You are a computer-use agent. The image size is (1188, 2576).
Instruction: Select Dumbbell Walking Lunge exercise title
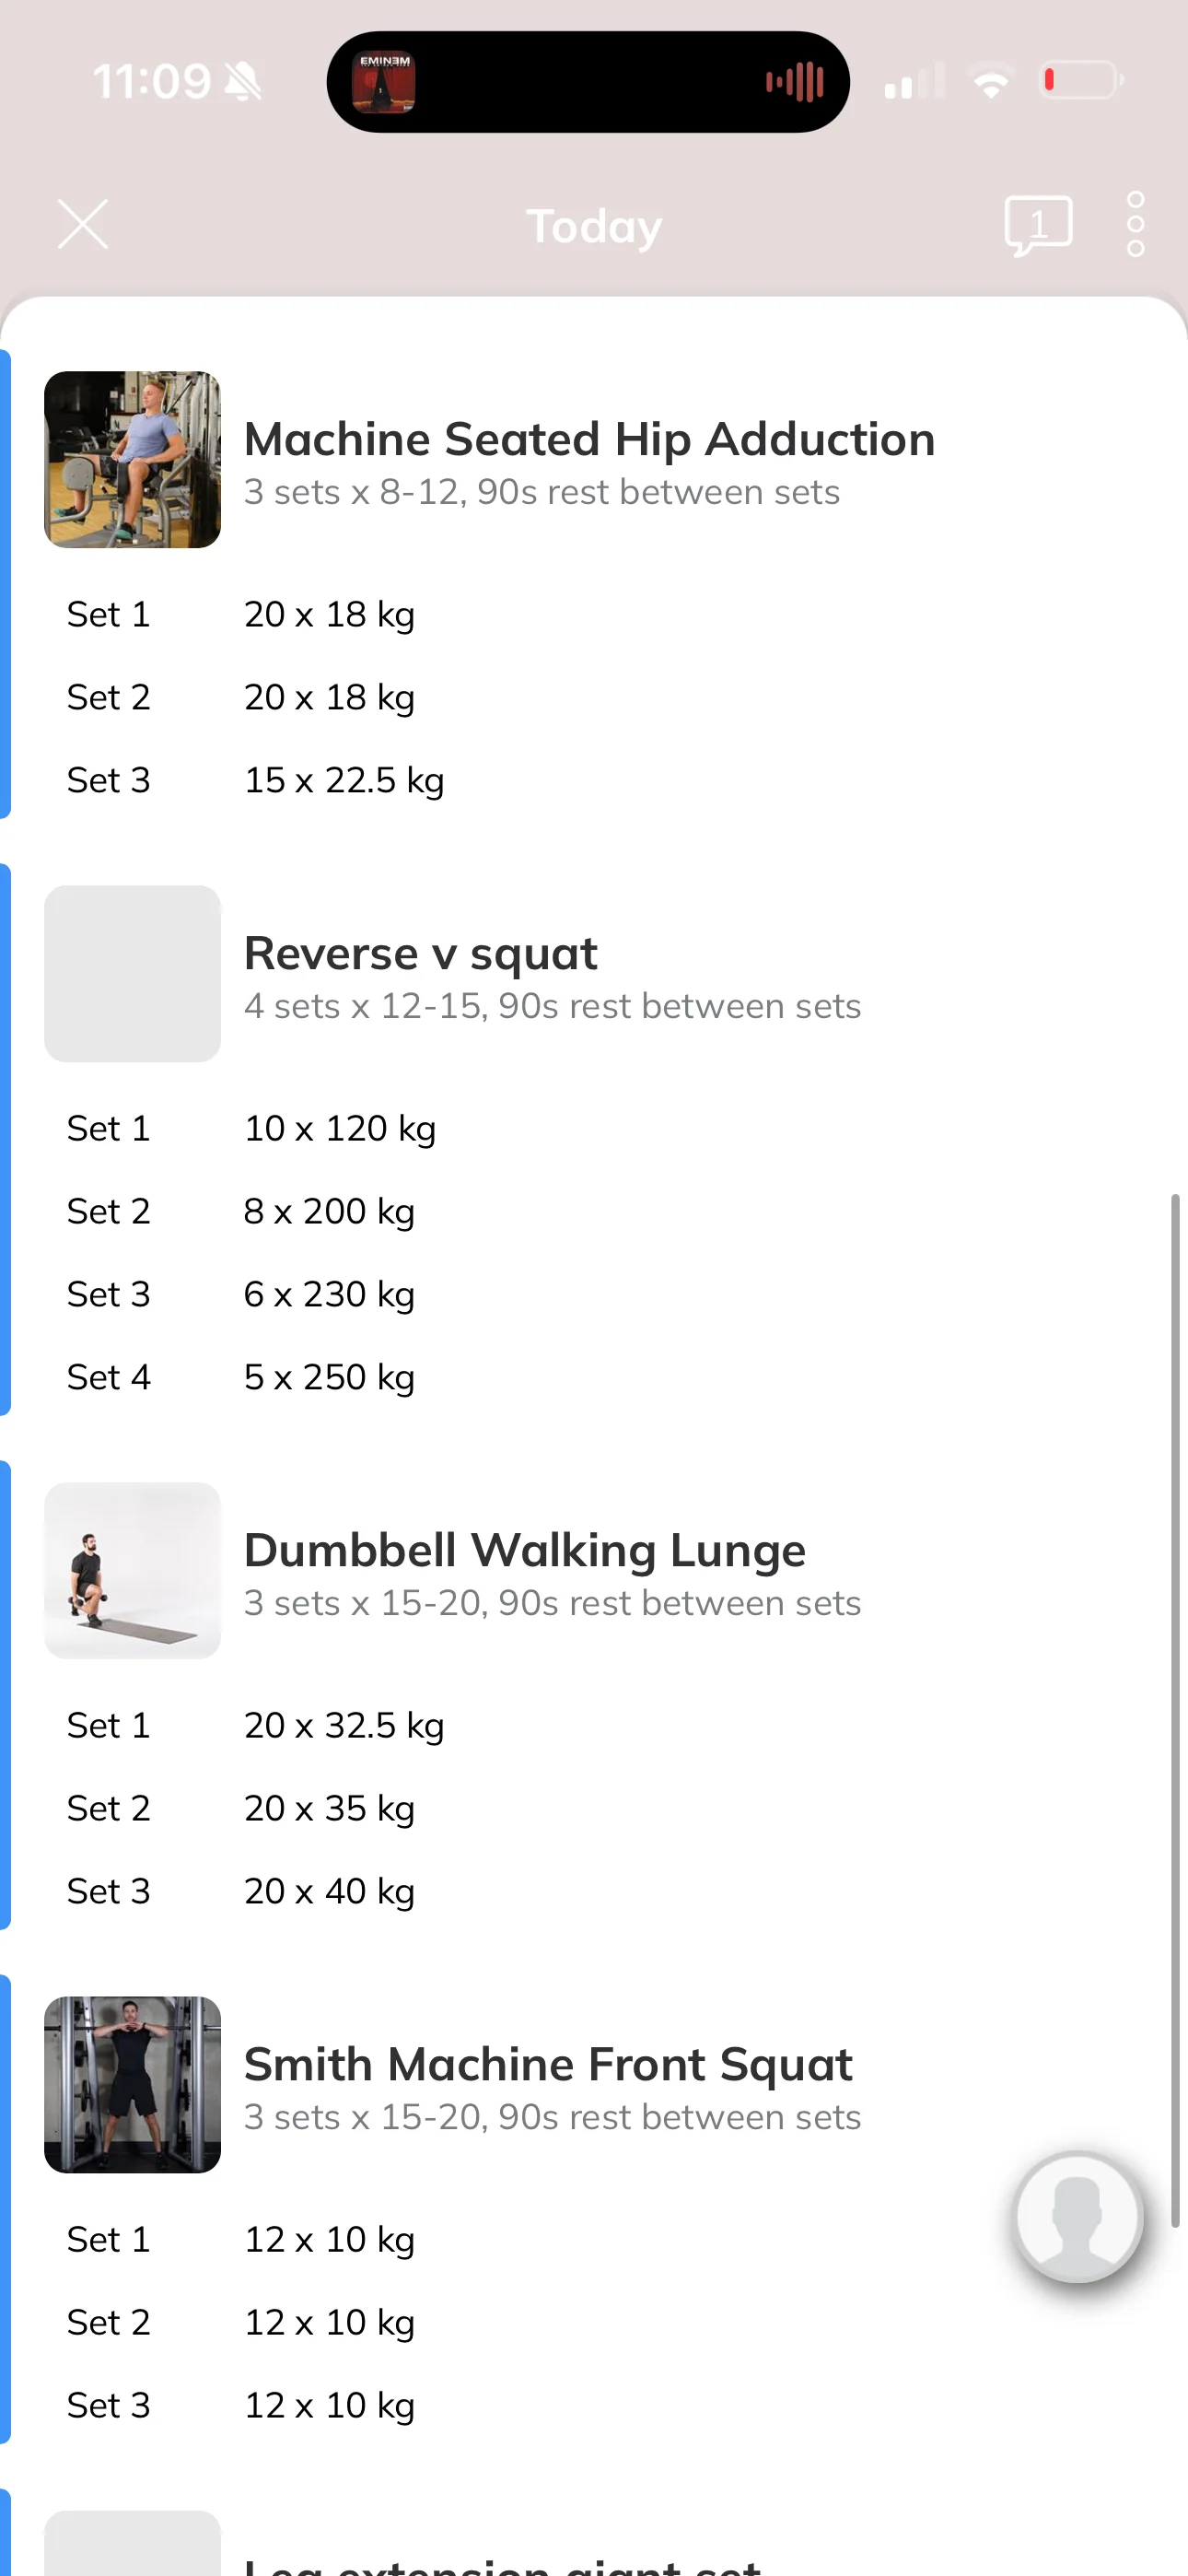point(525,1550)
